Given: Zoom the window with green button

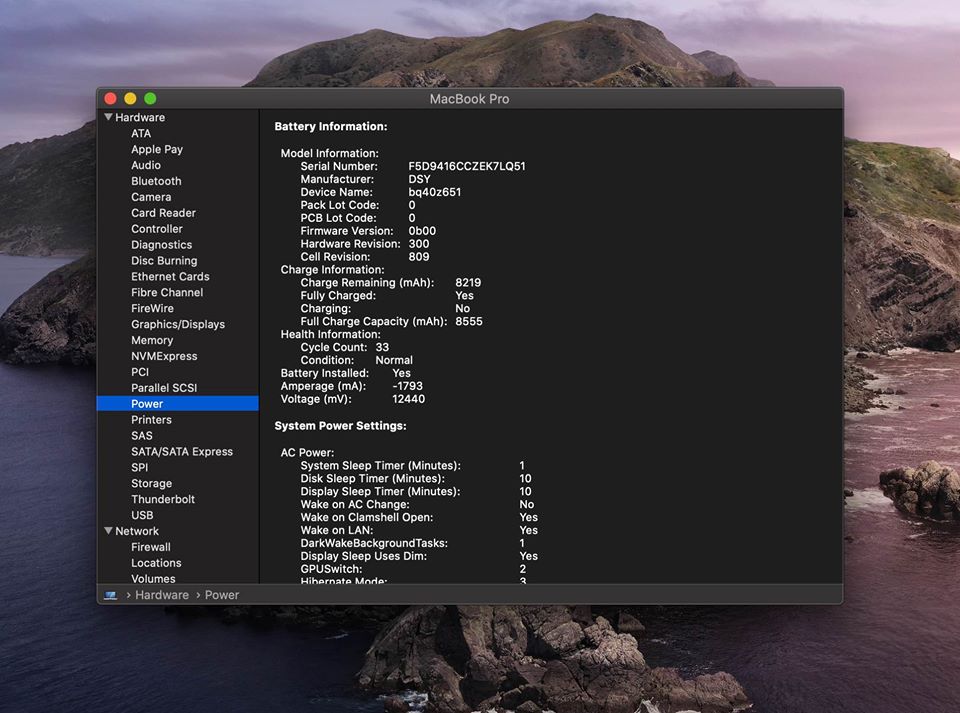Looking at the screenshot, I should tap(150, 99).
